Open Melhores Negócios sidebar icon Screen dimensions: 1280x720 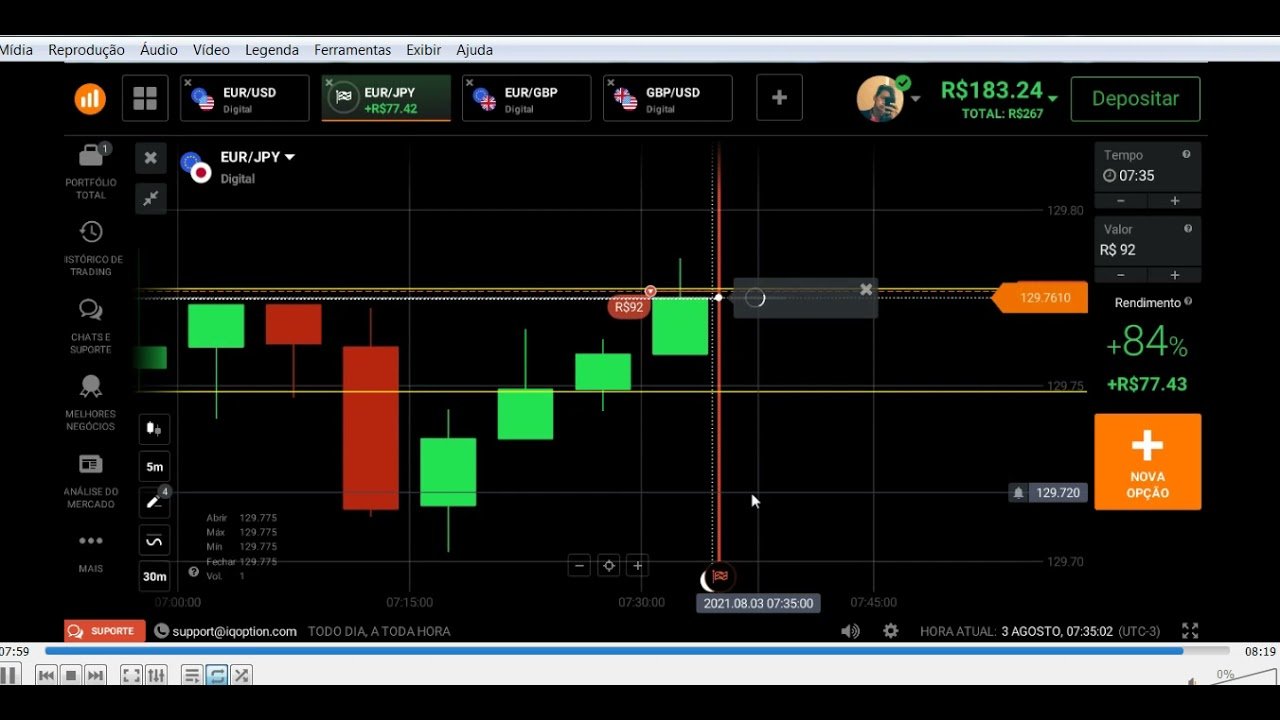91,387
